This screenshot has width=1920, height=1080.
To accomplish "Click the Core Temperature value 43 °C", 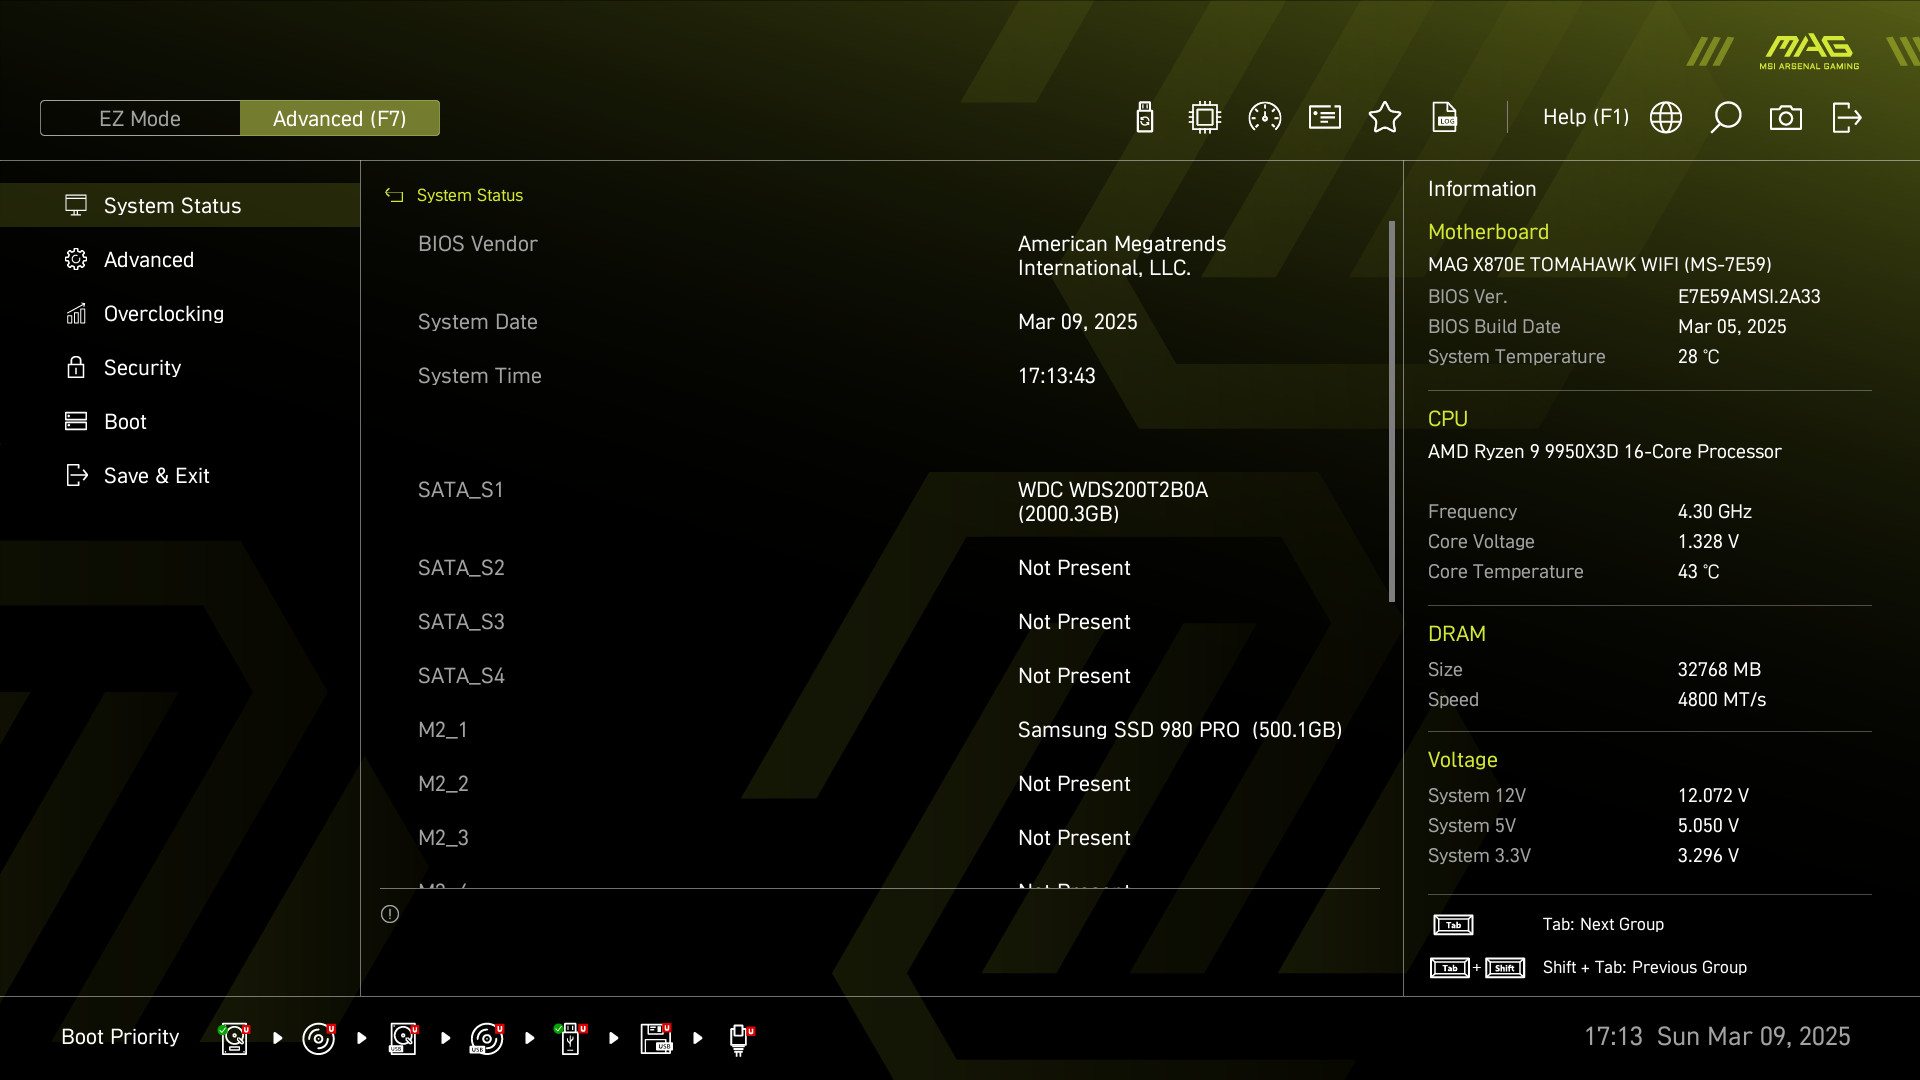I will [x=1698, y=572].
